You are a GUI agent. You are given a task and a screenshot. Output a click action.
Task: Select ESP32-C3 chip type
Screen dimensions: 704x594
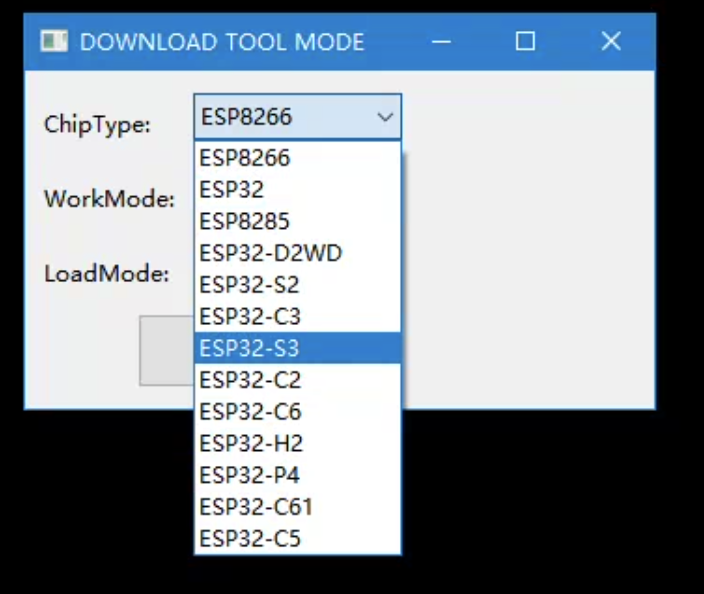point(297,317)
